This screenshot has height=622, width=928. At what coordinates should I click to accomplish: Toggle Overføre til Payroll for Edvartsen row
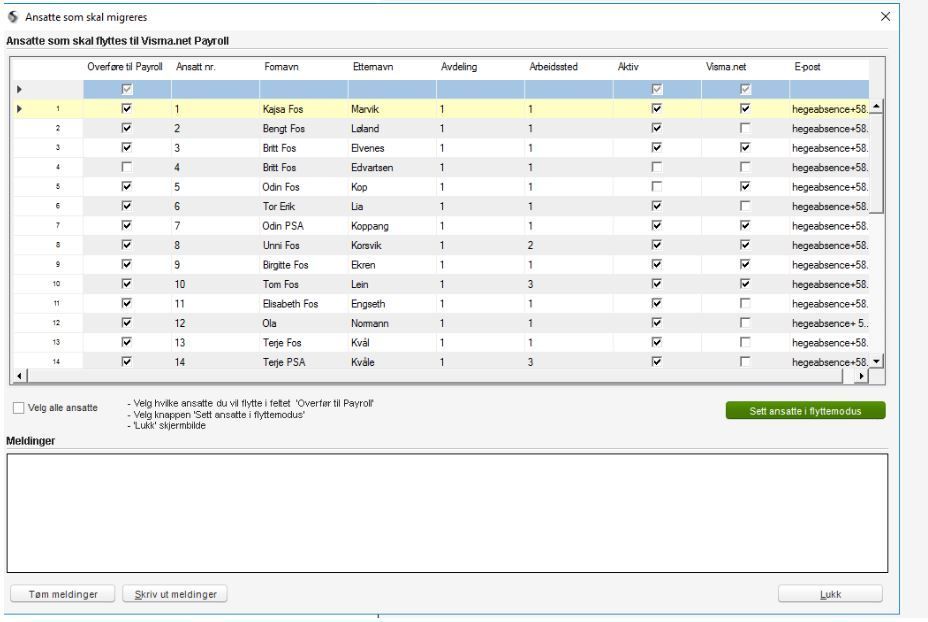pos(126,167)
